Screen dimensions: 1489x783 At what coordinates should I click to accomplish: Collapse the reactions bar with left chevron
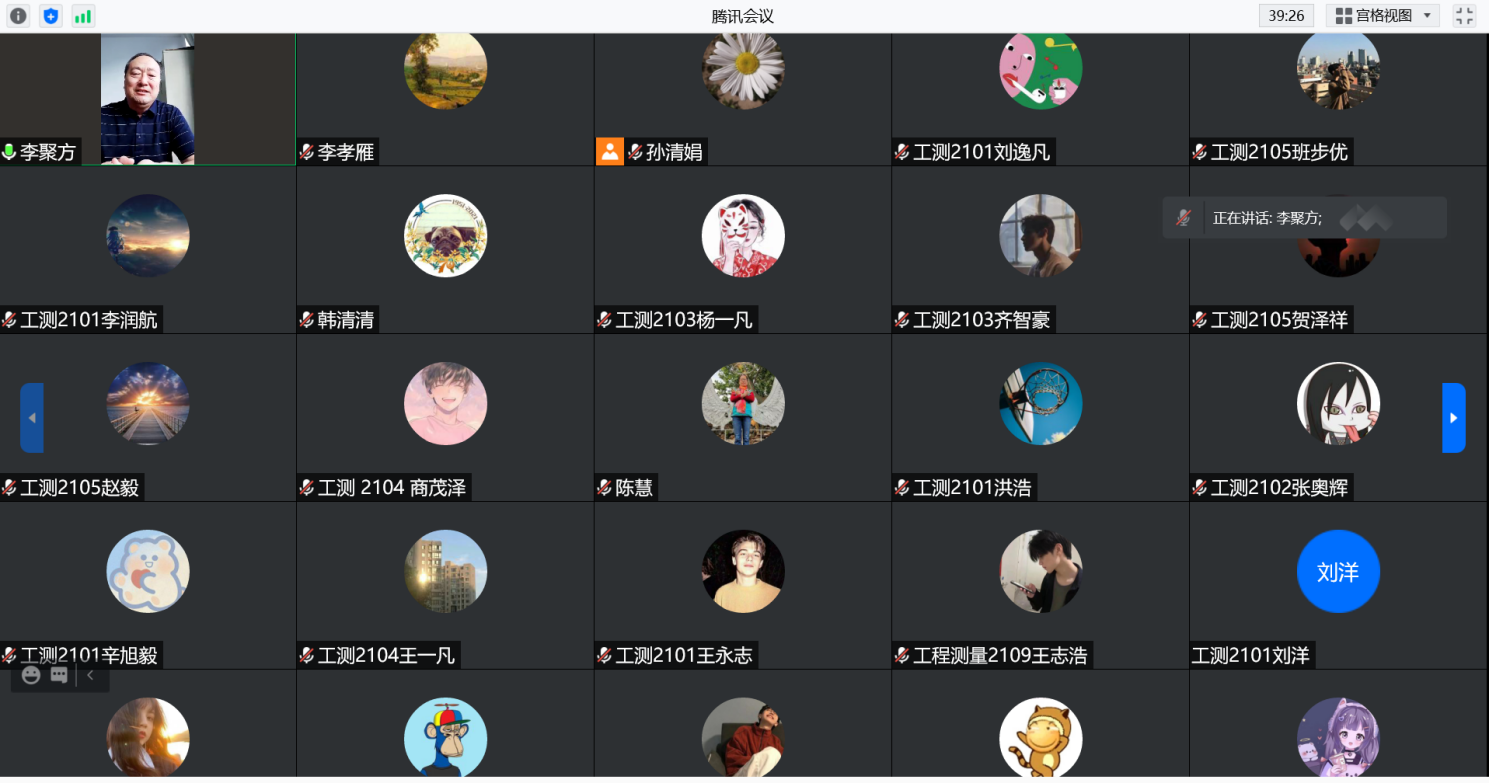[90, 675]
